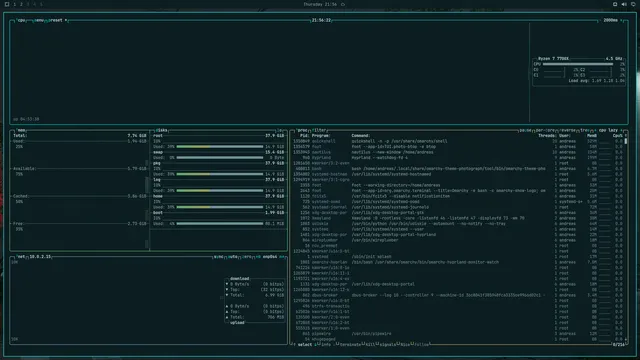The height and width of the screenshot is (360, 640).
Task: Select the dbus-broker process row
Action: (458, 295)
